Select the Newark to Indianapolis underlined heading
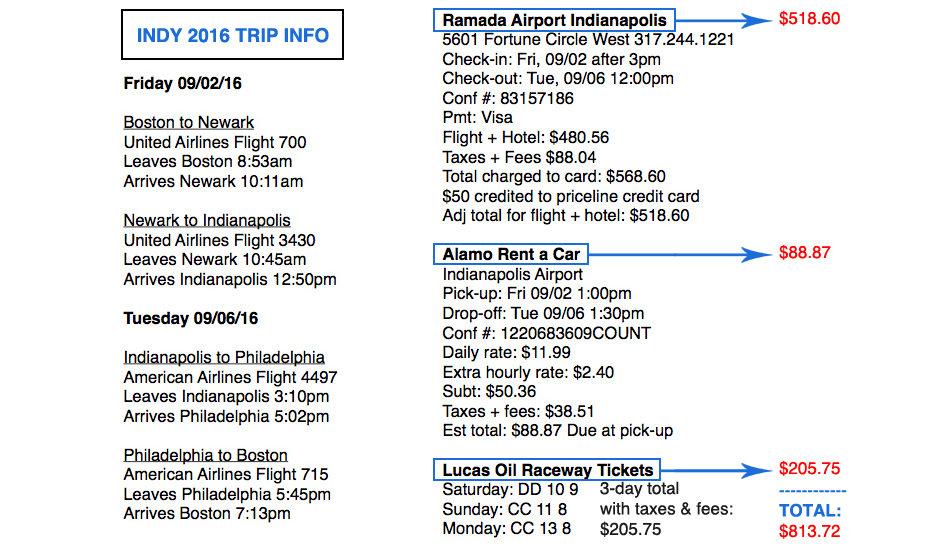Image resolution: width=940 pixels, height=546 pixels. point(206,221)
